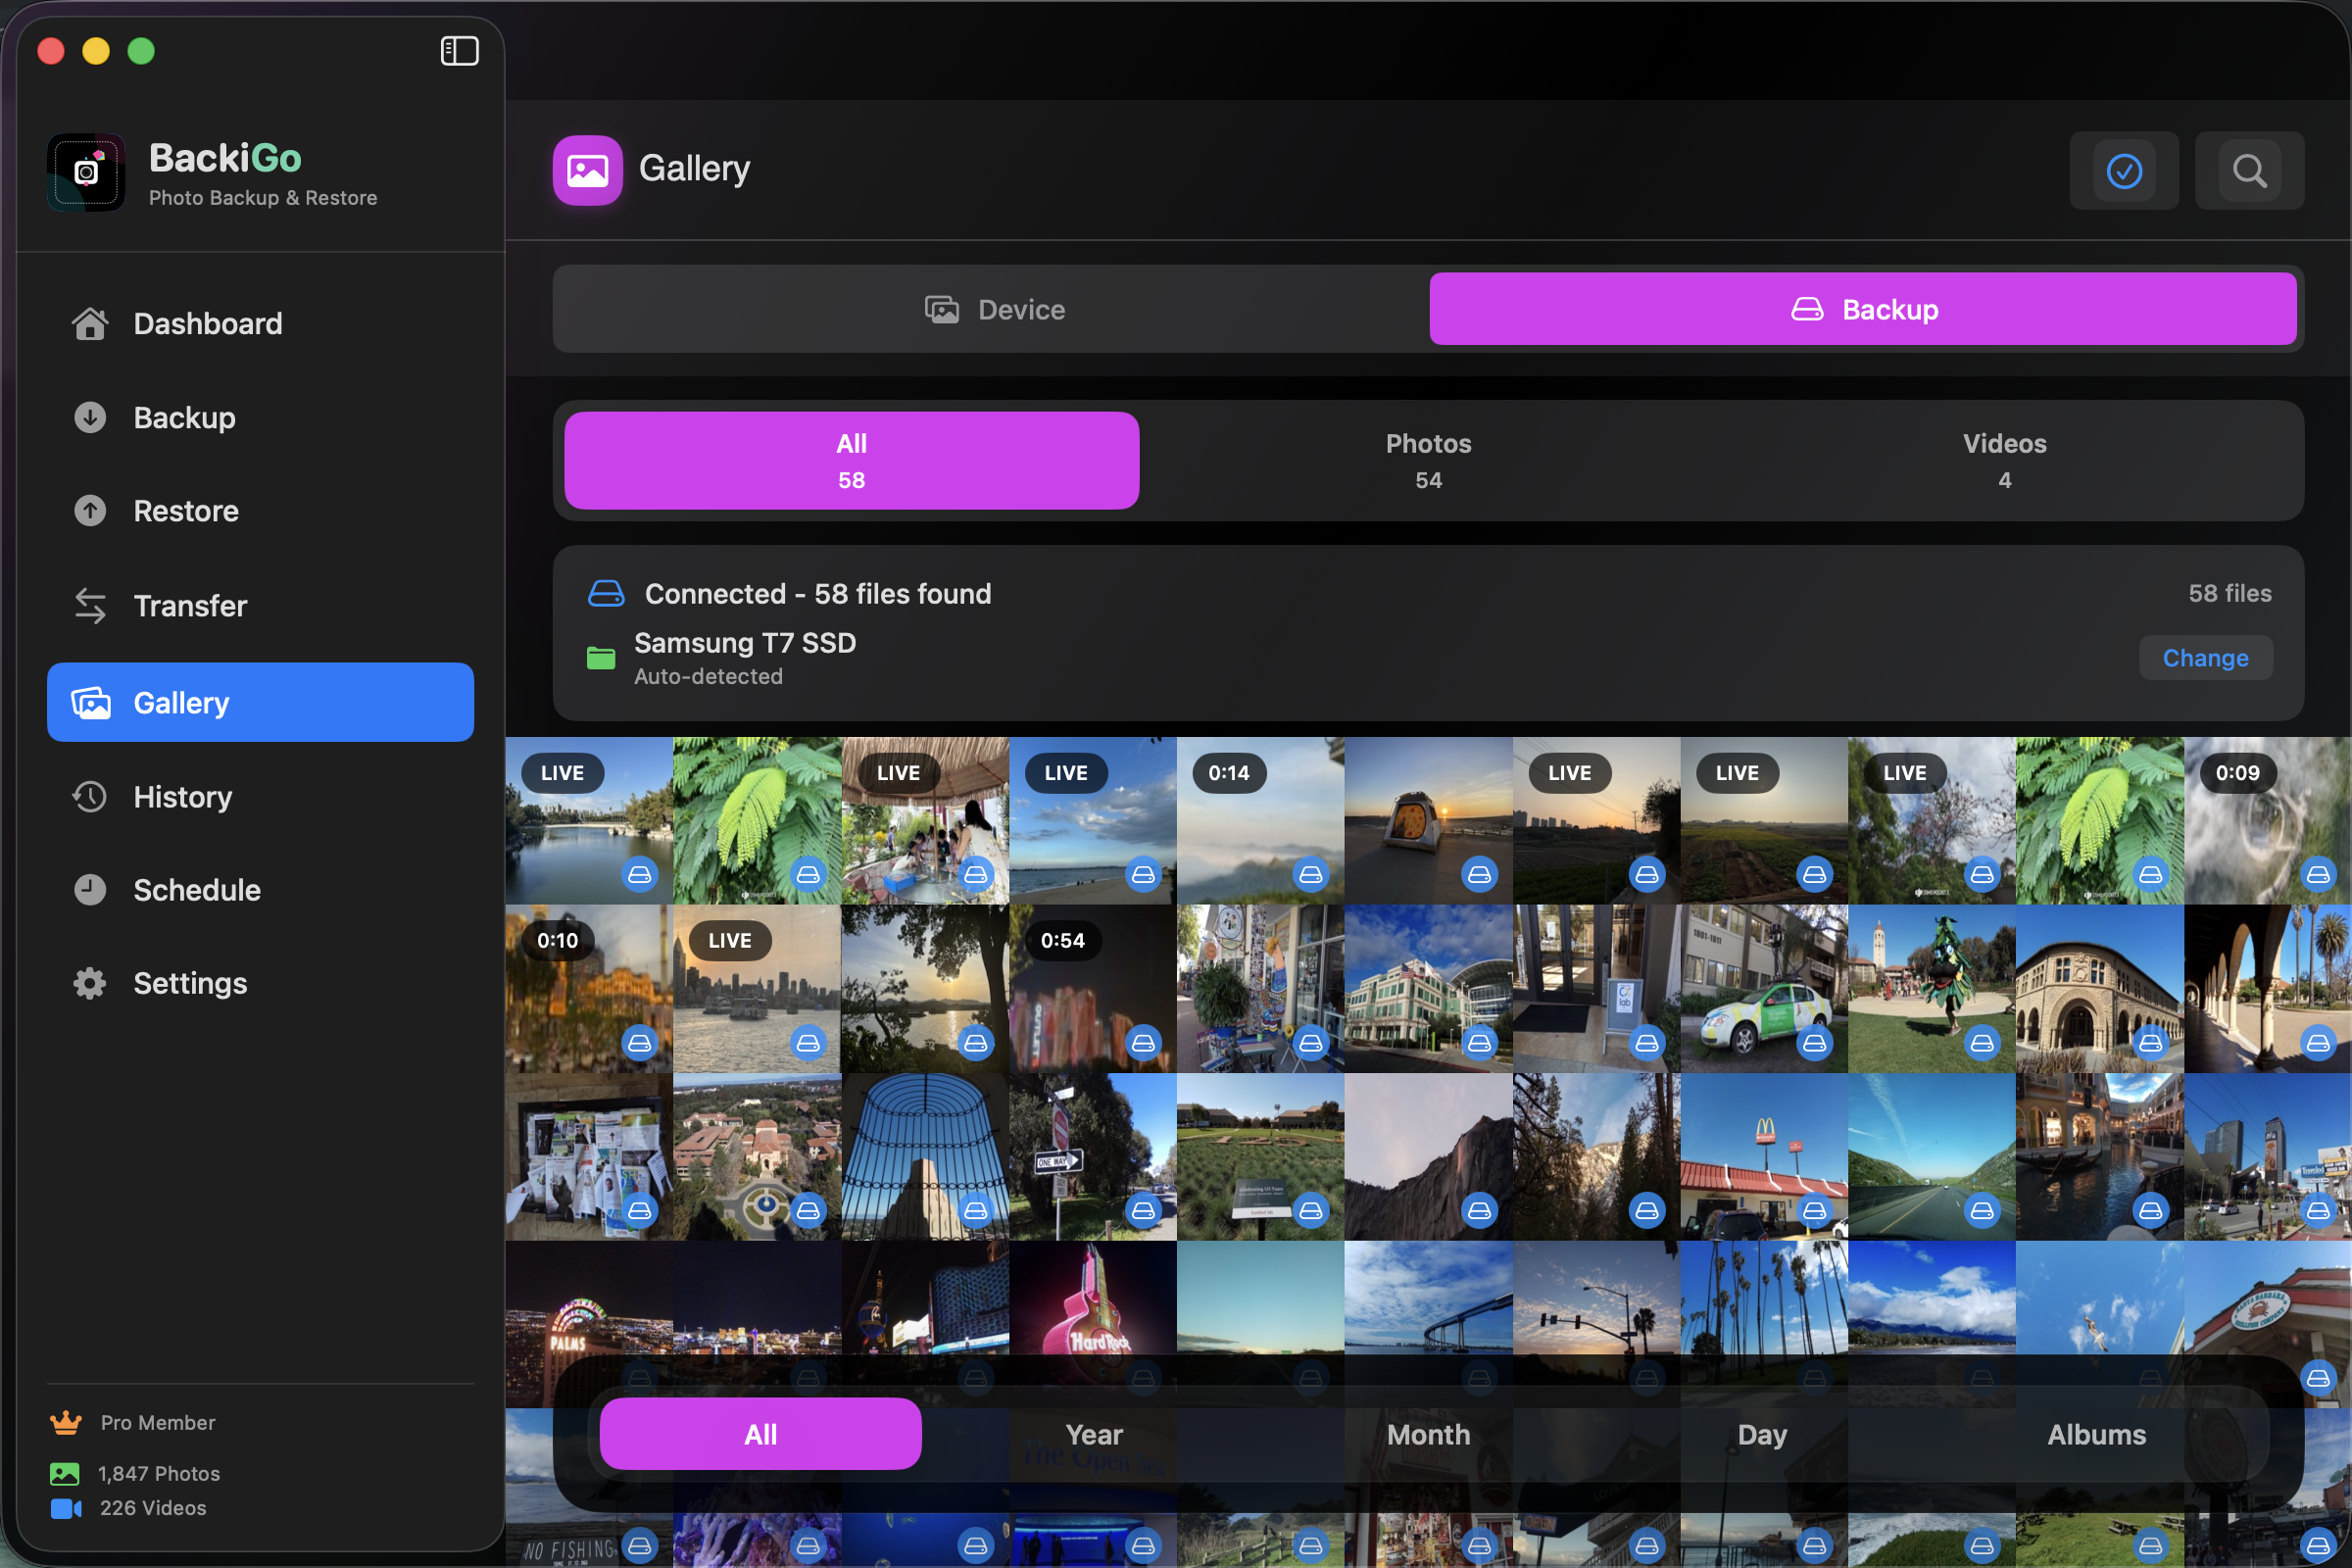This screenshot has width=2352, height=1568.
Task: Open the Schedule page
Action: pyautogui.click(x=197, y=890)
